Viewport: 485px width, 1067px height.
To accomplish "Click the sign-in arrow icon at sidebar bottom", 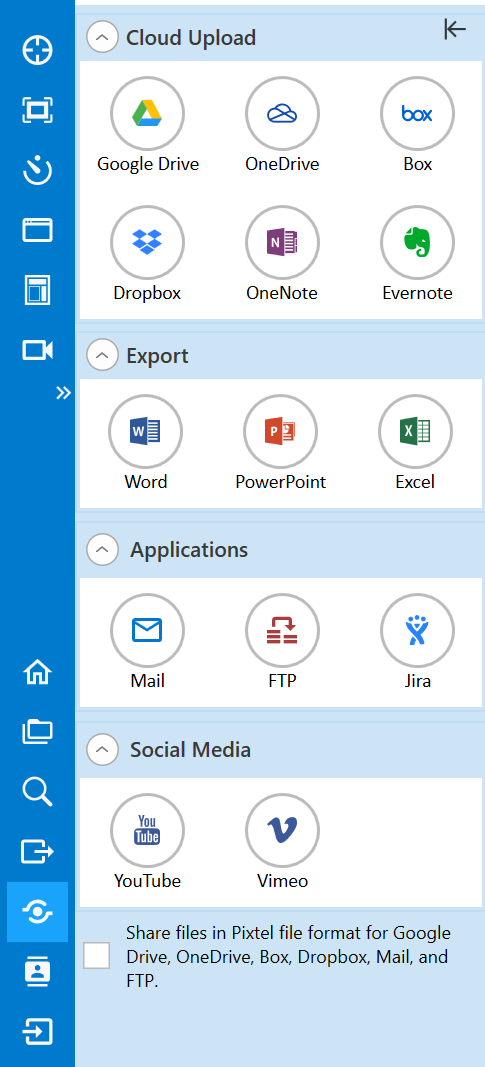I will click(37, 1032).
